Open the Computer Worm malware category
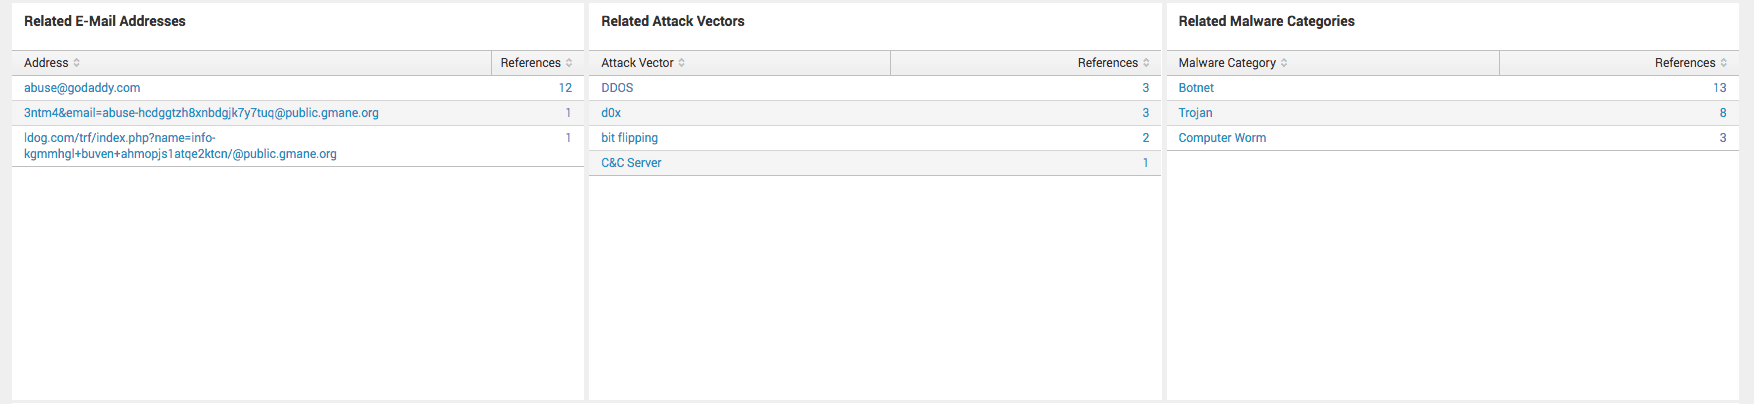The height and width of the screenshot is (404, 1754). pyautogui.click(x=1222, y=138)
